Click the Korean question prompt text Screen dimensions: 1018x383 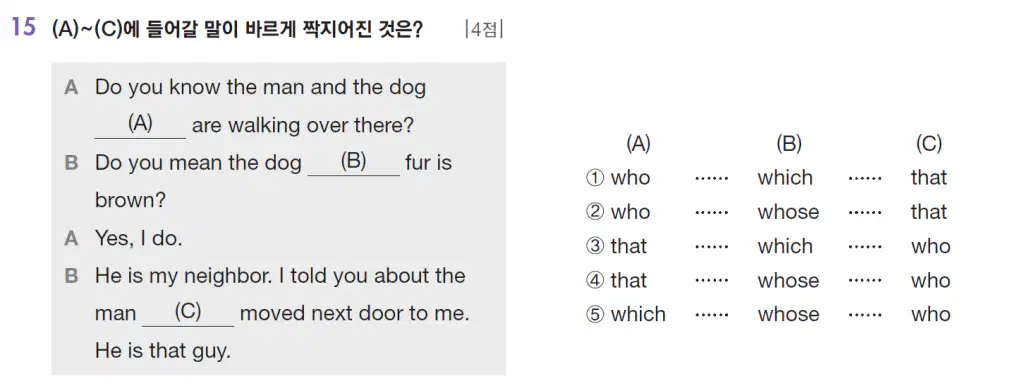tap(236, 30)
